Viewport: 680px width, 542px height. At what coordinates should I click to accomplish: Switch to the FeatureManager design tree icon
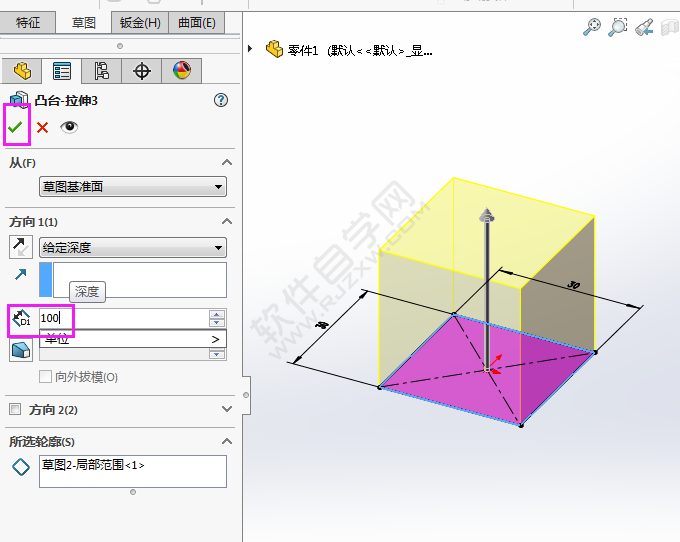click(21, 71)
